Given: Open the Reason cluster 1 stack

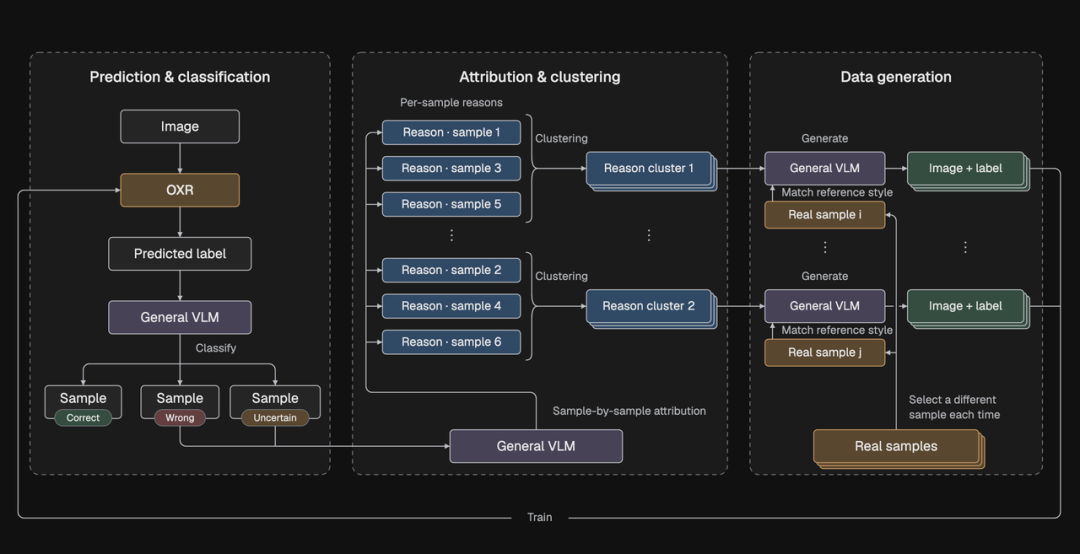Looking at the screenshot, I should pos(651,170).
